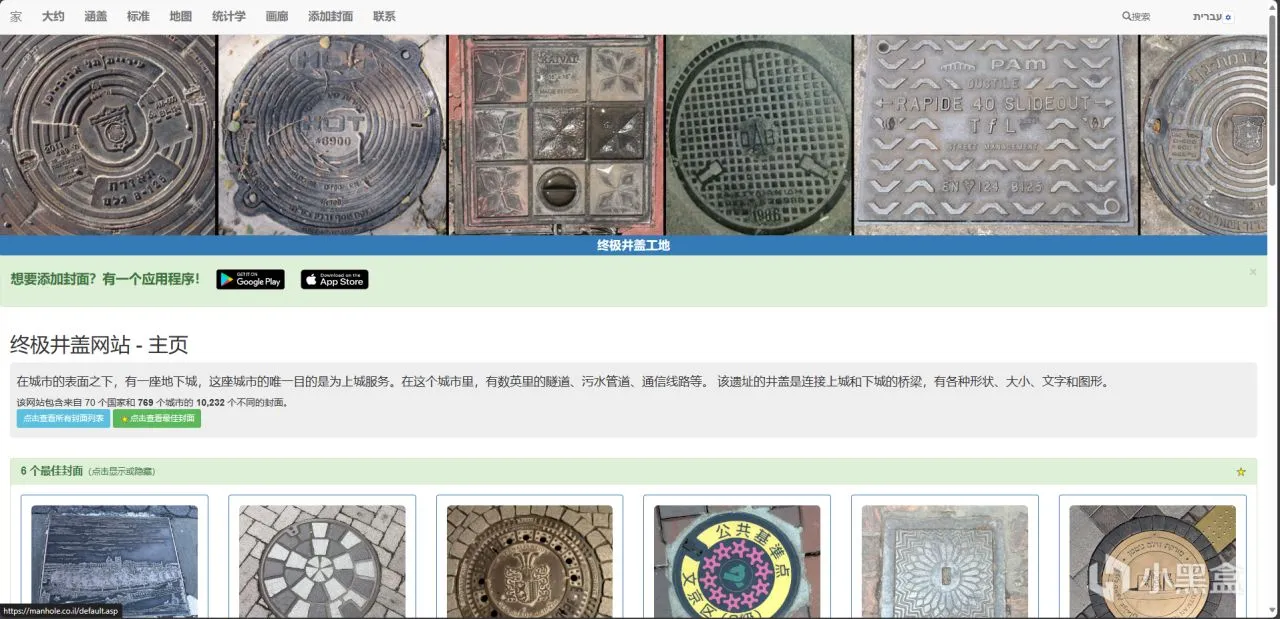This screenshot has width=1280, height=619.
Task: Open the 家 home menu item
Action: click(16, 17)
